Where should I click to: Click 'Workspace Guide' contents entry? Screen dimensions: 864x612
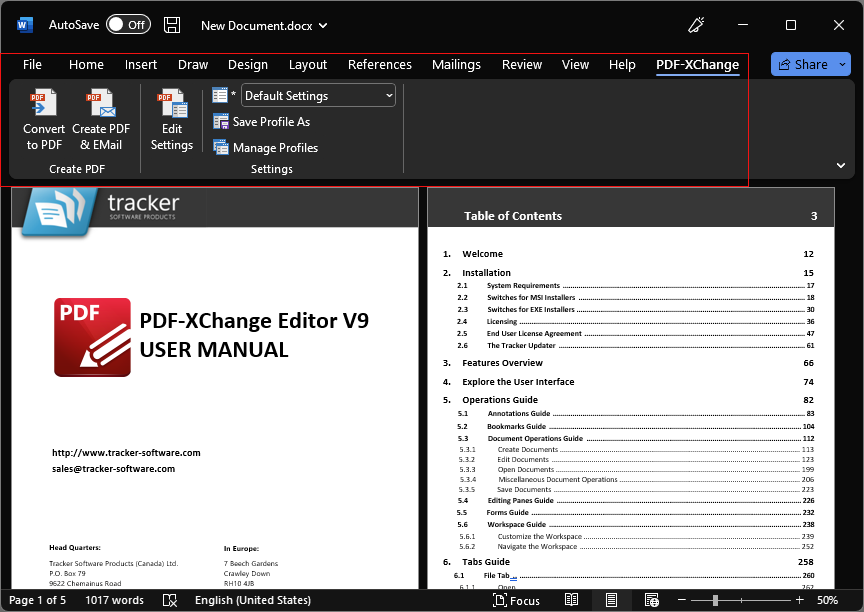pos(516,525)
